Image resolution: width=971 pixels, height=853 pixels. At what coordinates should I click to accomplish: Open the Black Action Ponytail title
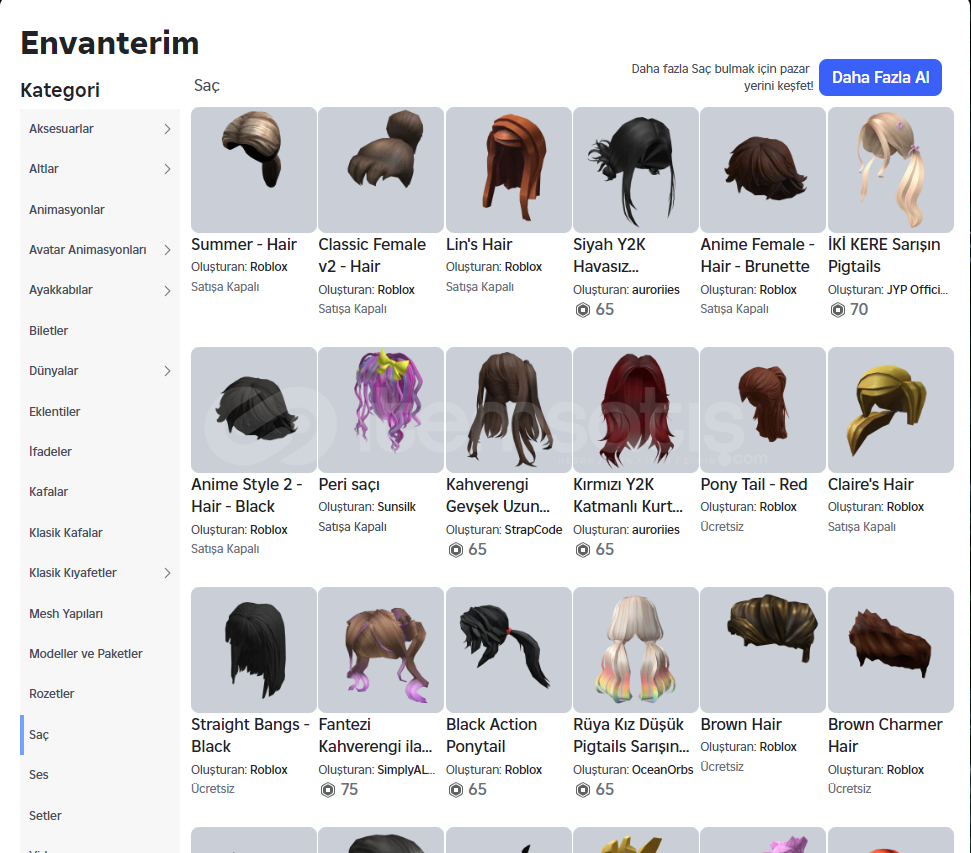point(491,735)
